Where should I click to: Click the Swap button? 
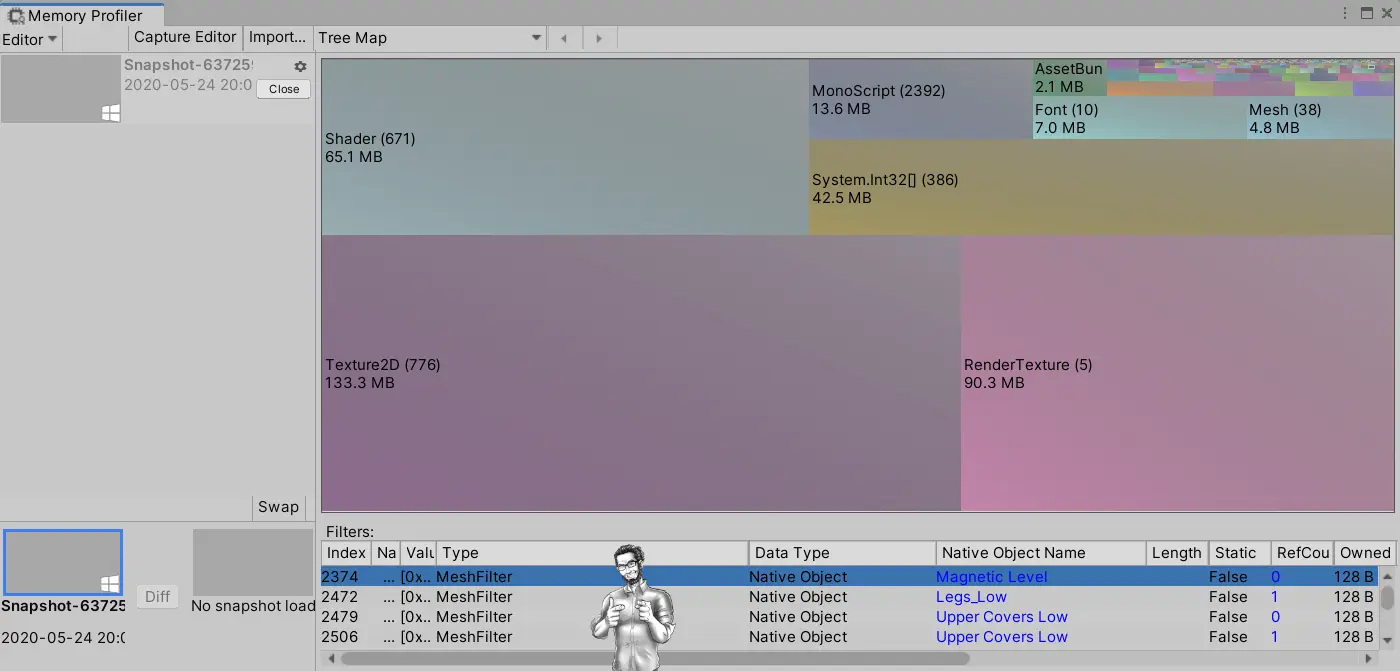[279, 507]
